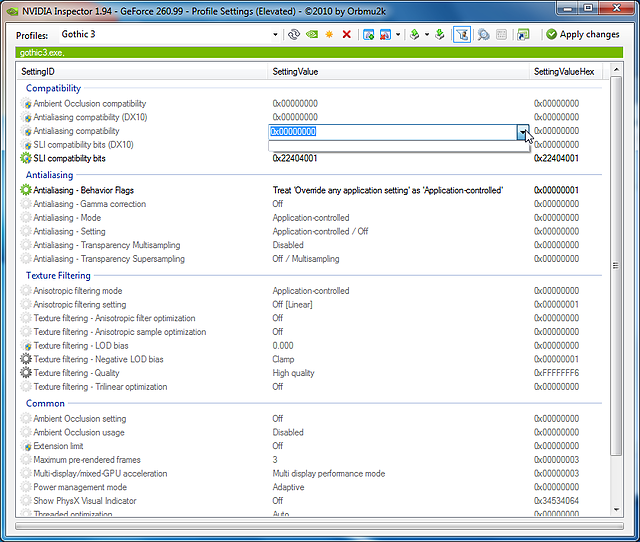Add an application to the current profile
The height and width of the screenshot is (542, 640).
pyautogui.click(x=368, y=34)
